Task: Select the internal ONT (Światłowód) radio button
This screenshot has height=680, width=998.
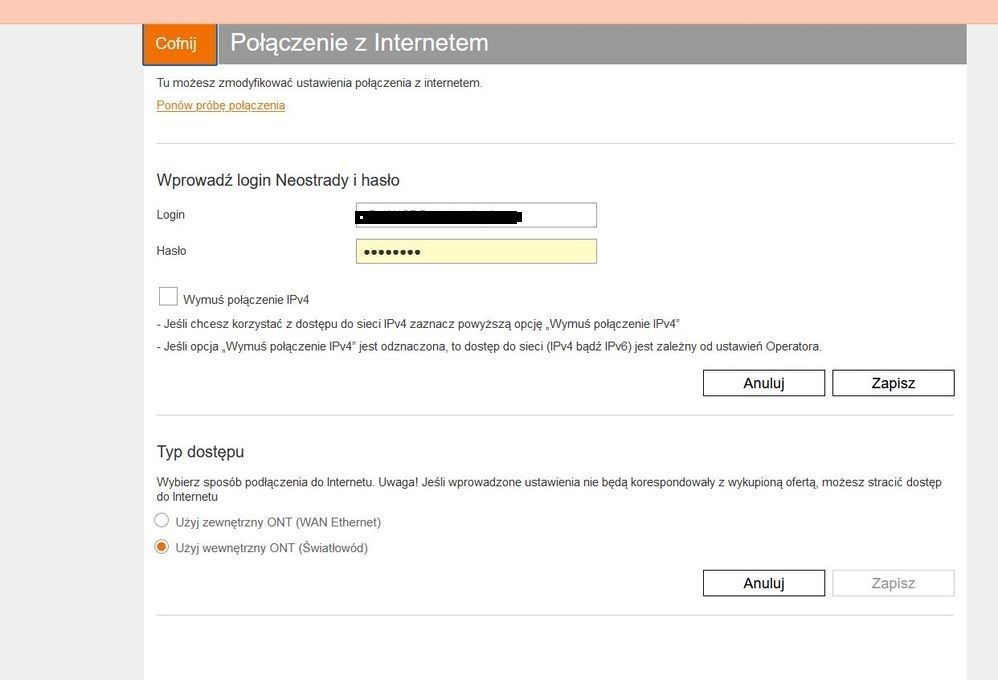Action: coord(162,547)
